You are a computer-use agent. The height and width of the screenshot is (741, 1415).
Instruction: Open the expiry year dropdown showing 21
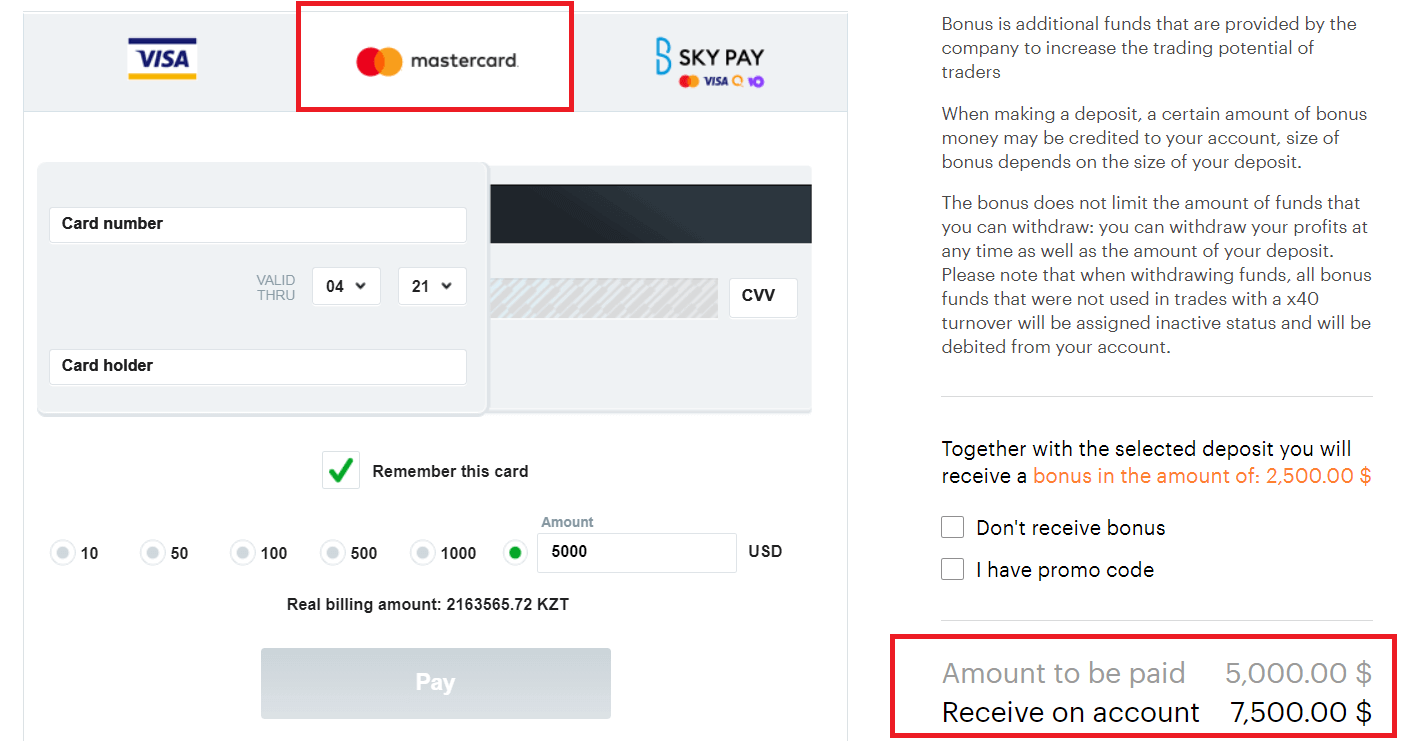[x=432, y=286]
